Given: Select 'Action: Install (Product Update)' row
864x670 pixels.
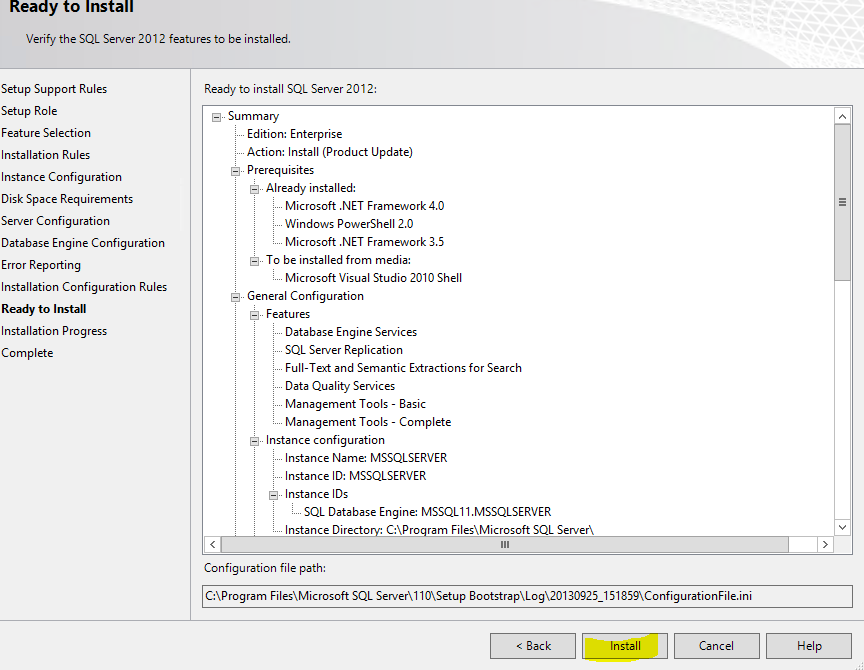Looking at the screenshot, I should pos(330,152).
